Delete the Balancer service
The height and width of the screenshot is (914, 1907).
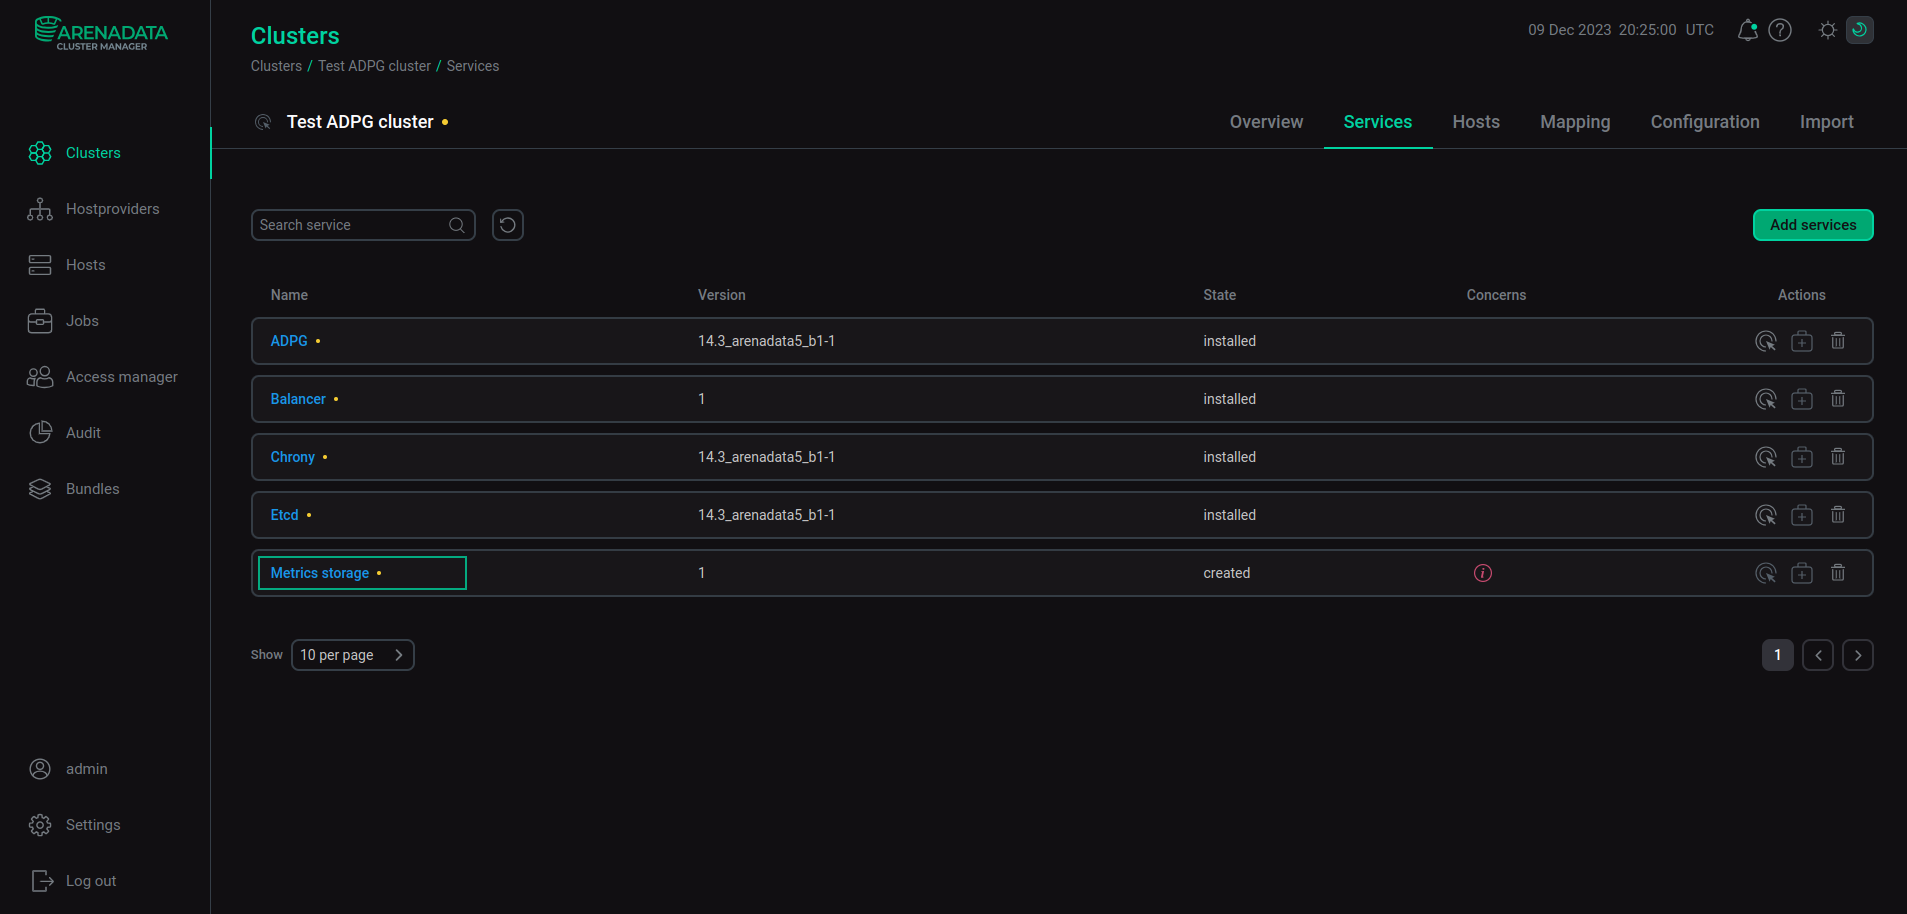click(x=1838, y=399)
